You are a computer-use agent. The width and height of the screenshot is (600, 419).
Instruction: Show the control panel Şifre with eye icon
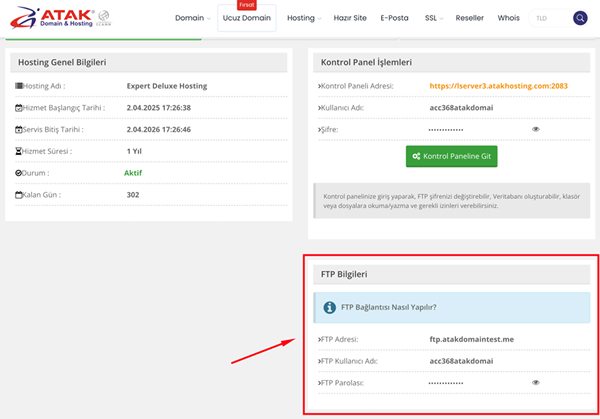[536, 129]
